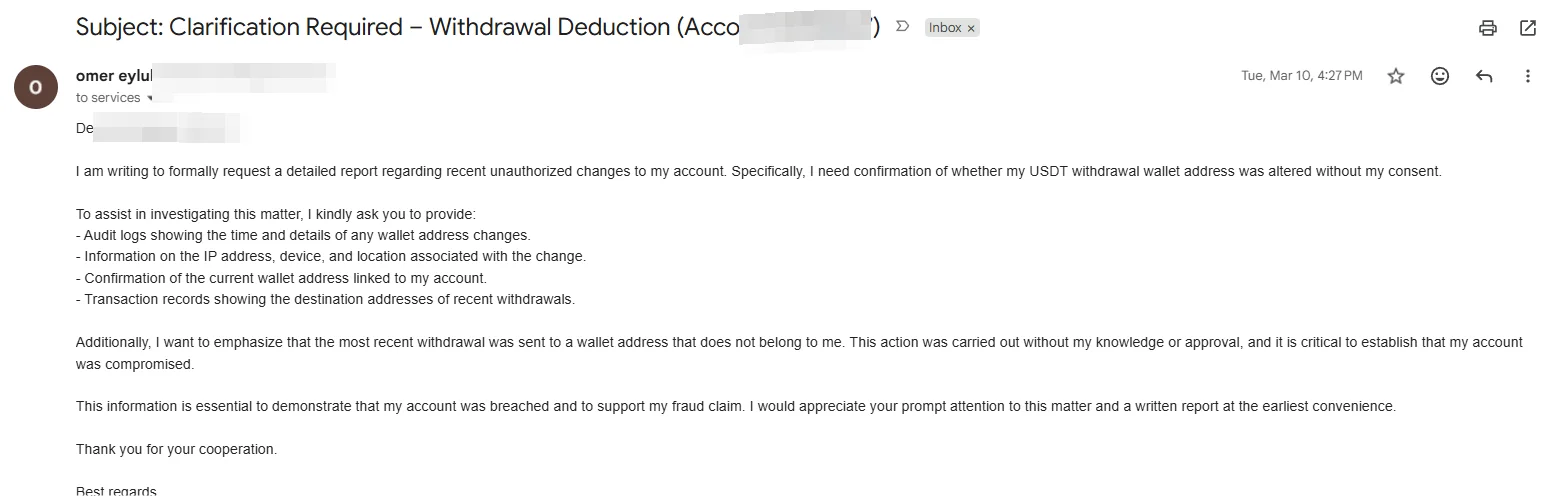
Task: Toggle the importance marker beside the subject
Action: [x=902, y=27]
